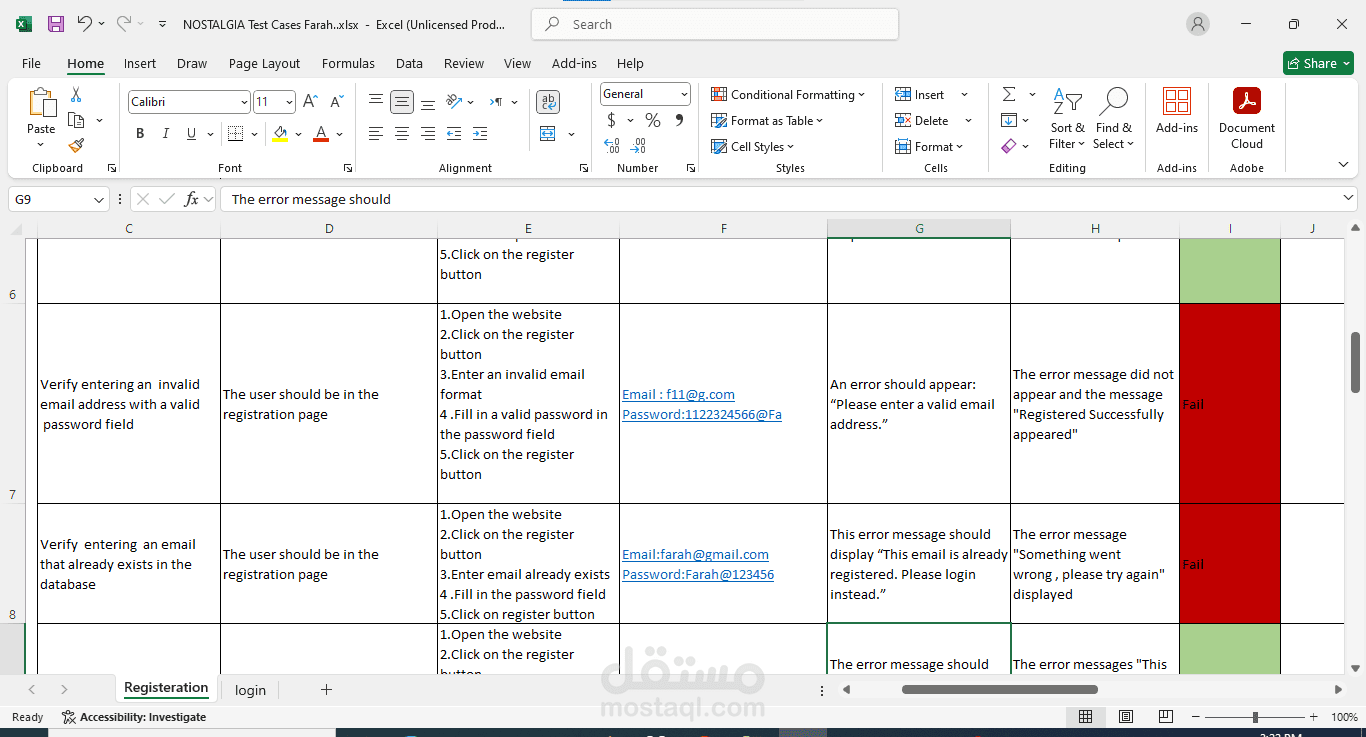
Task: Expand Cell Styles gallery
Action: 752,147
